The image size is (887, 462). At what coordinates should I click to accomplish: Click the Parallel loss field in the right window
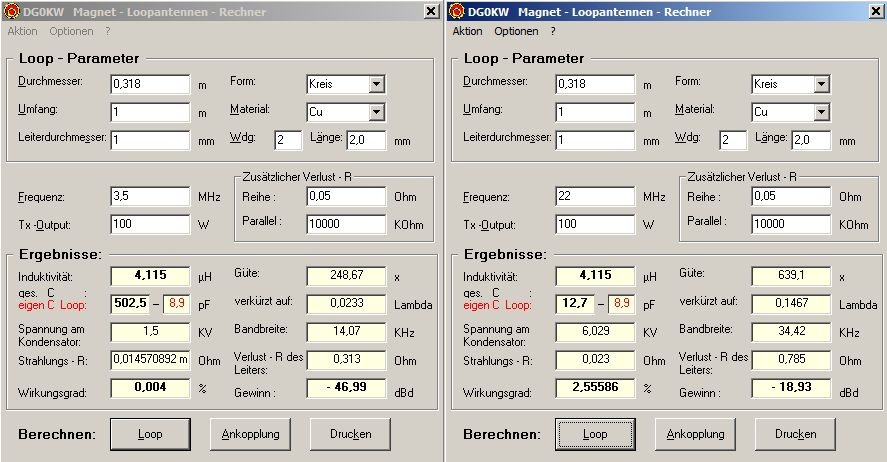point(791,224)
